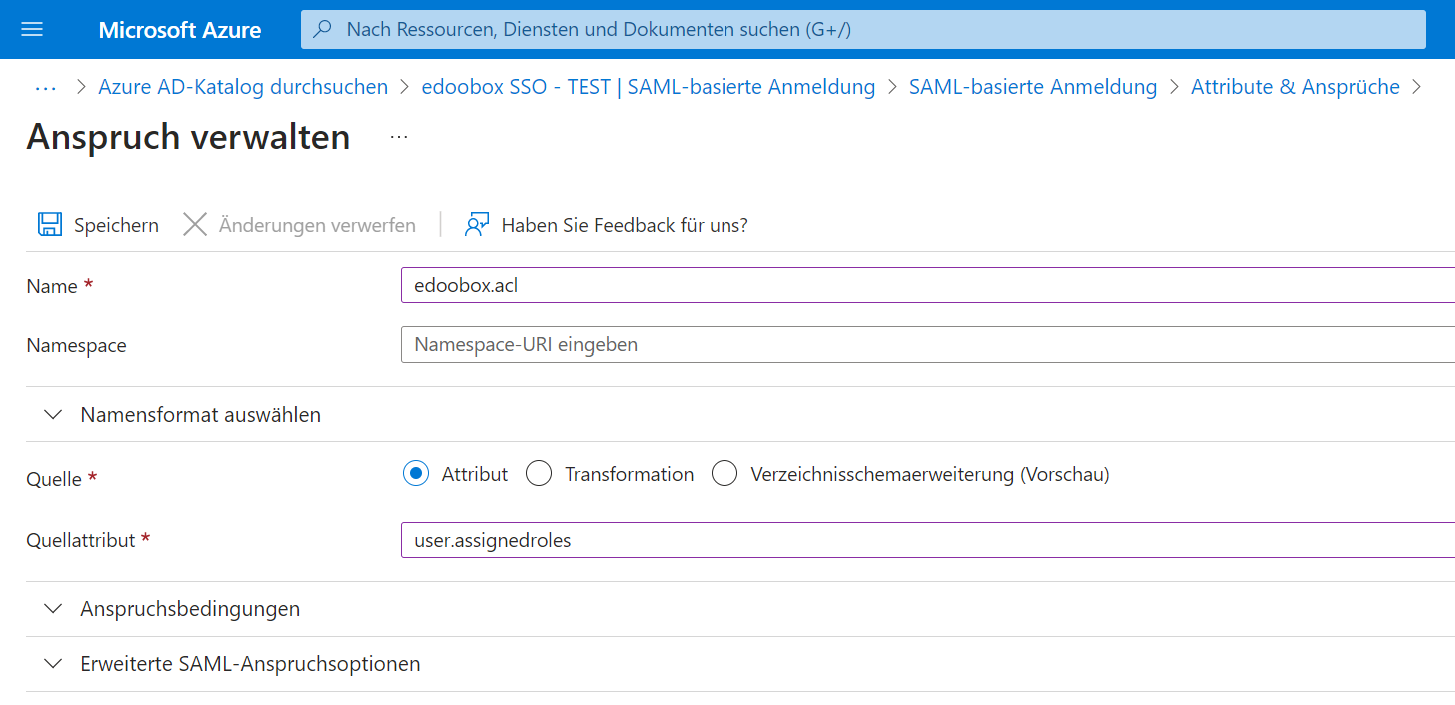Image resolution: width=1455 pixels, height=705 pixels.
Task: Click the search magnifier icon
Action: pos(323,30)
